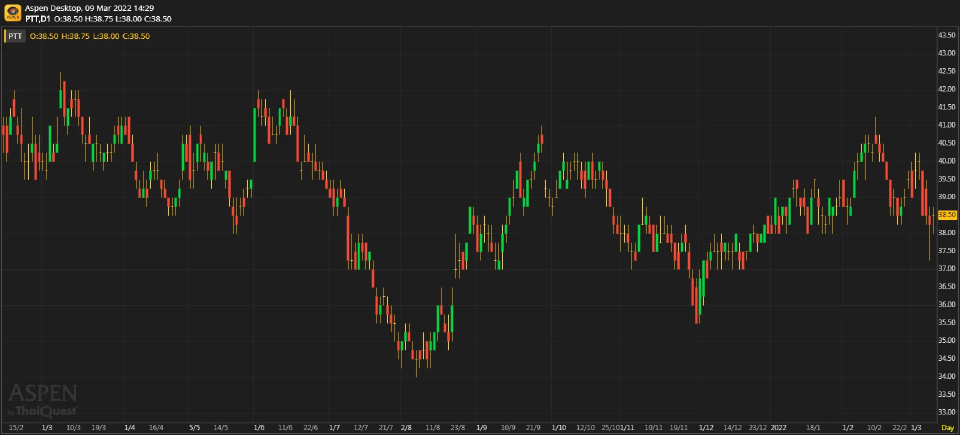
Task: Click the PTT,D1 header text
Action: click(40, 18)
